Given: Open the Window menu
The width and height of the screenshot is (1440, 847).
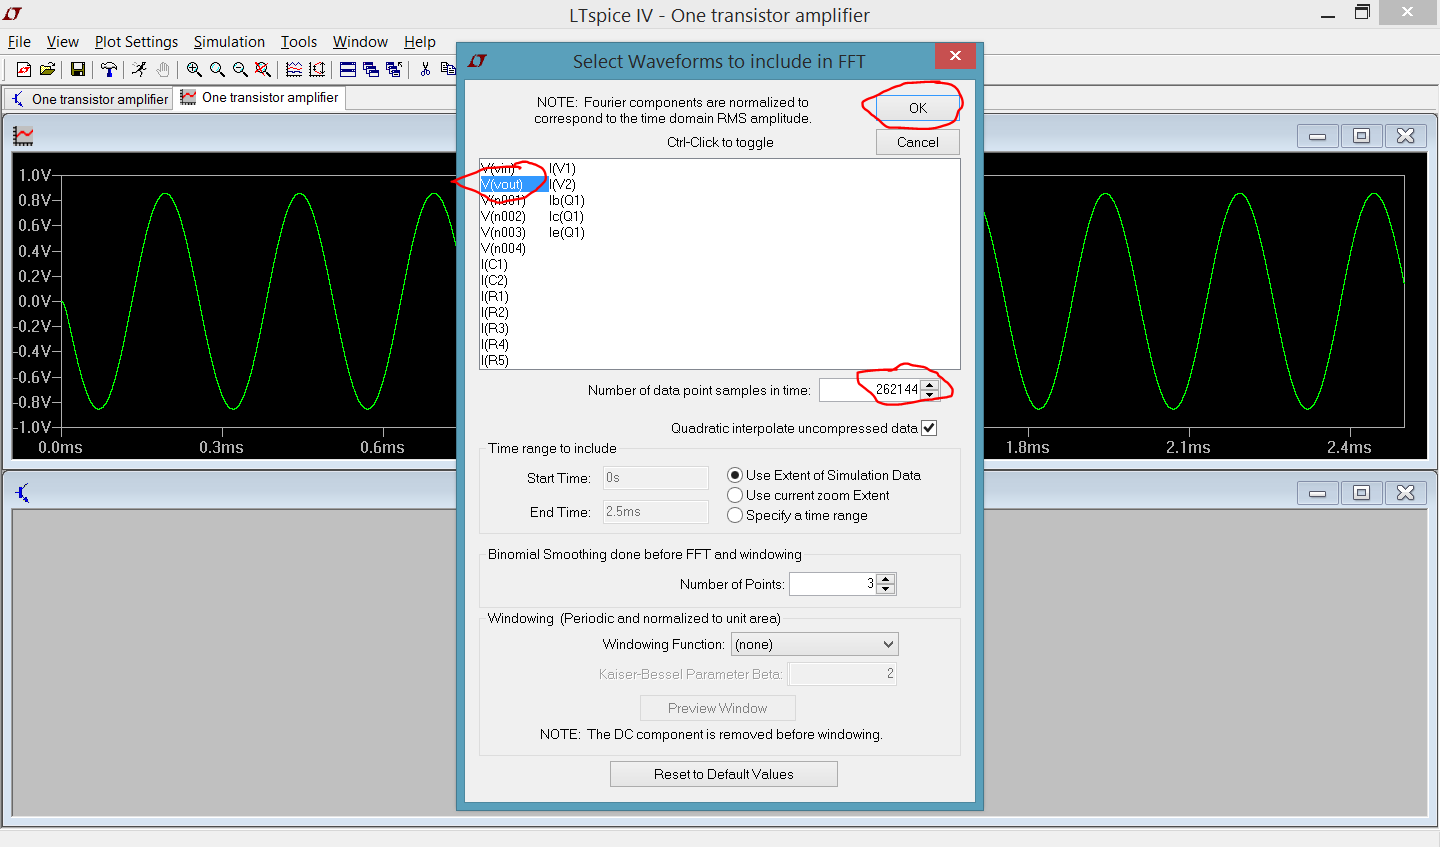Looking at the screenshot, I should pyautogui.click(x=360, y=42).
